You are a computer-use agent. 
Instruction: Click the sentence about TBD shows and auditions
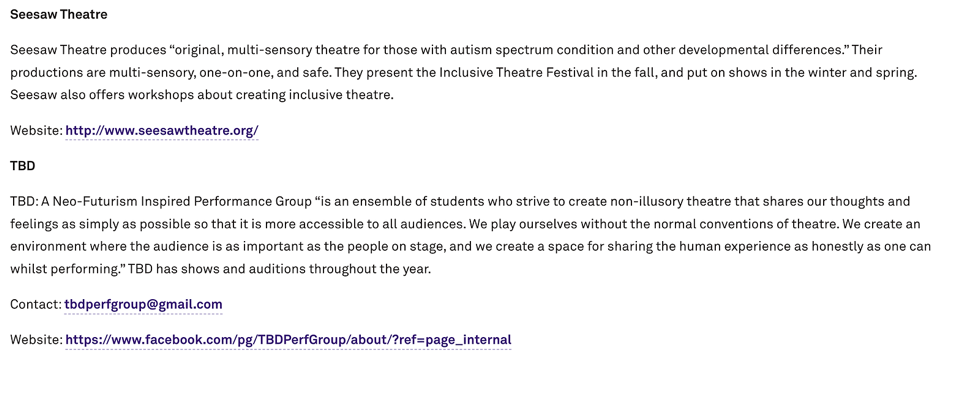(279, 270)
